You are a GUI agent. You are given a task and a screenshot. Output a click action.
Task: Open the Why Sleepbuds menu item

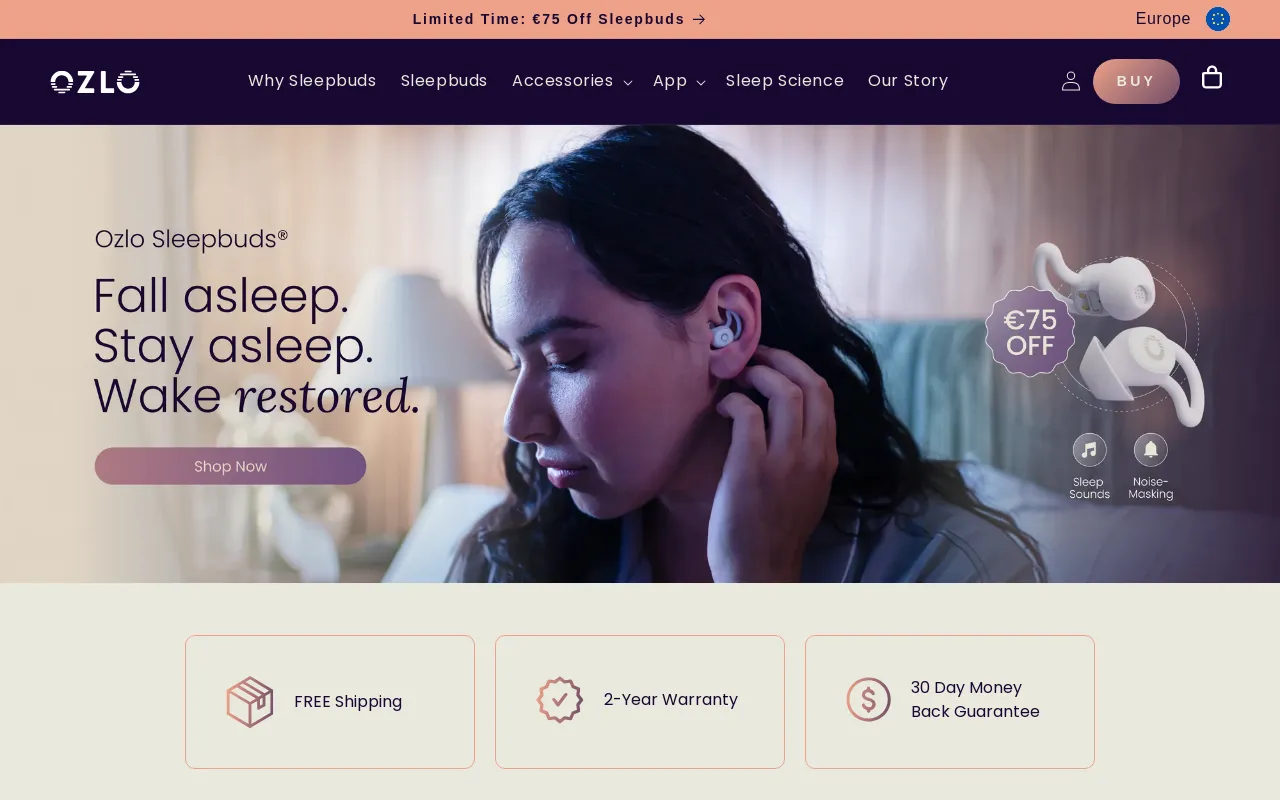point(312,81)
